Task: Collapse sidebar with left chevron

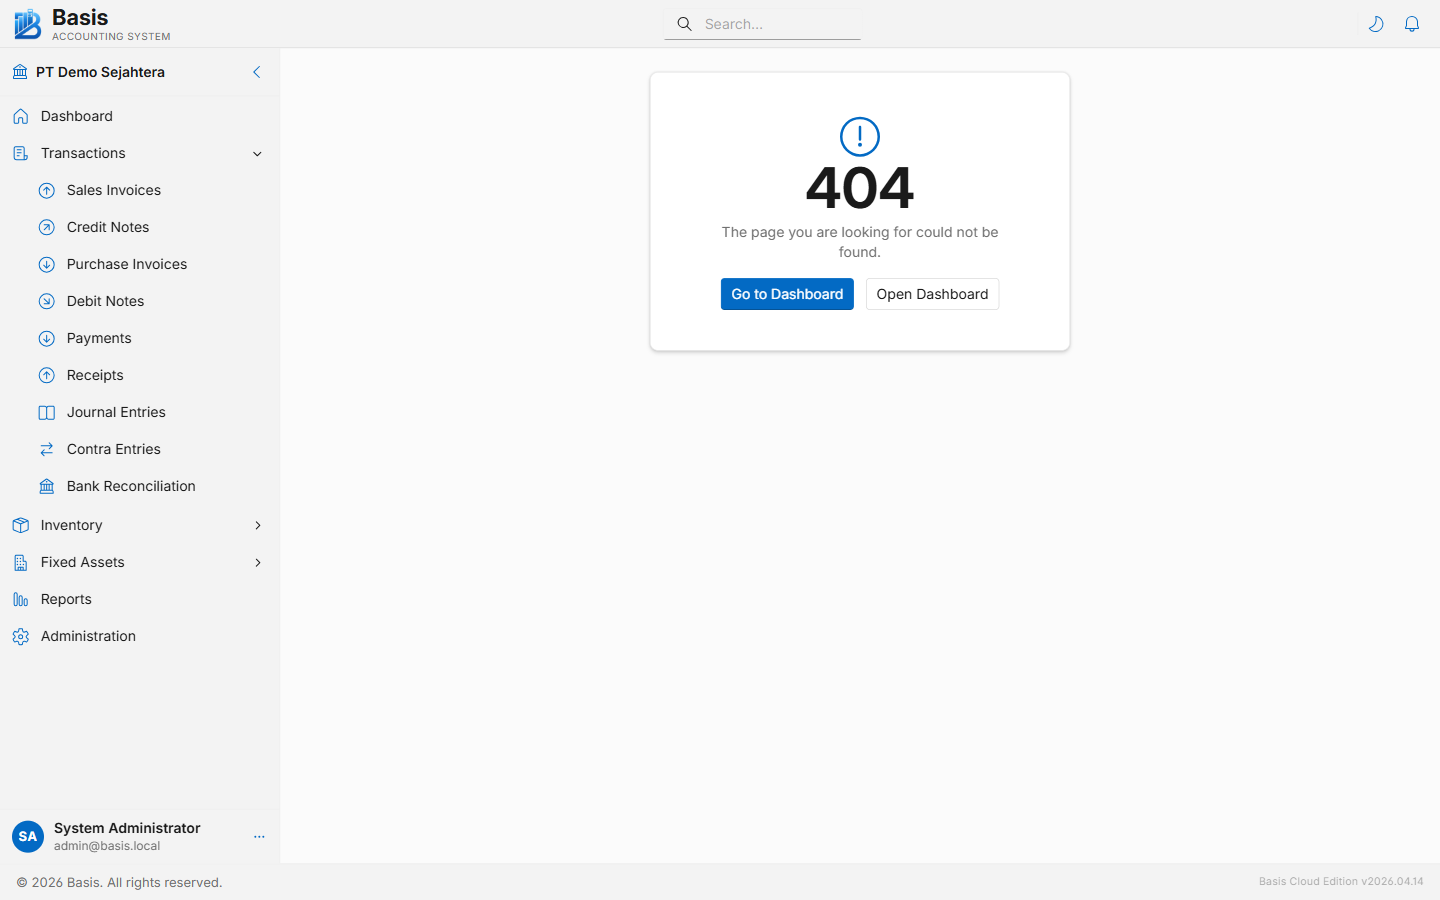Action: click(256, 72)
